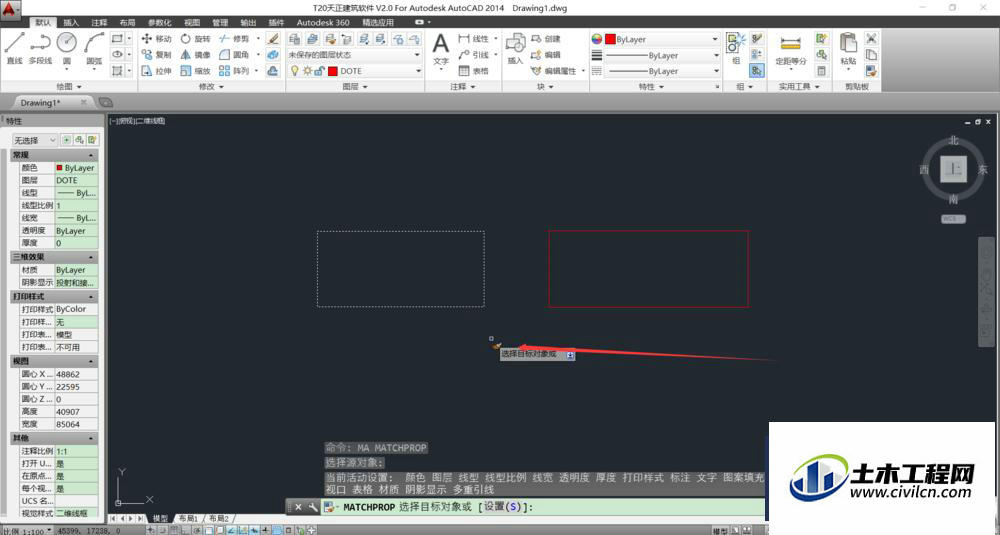Toggle the layer lock padlock icon
The width and height of the screenshot is (1000, 535).
[x=319, y=71]
